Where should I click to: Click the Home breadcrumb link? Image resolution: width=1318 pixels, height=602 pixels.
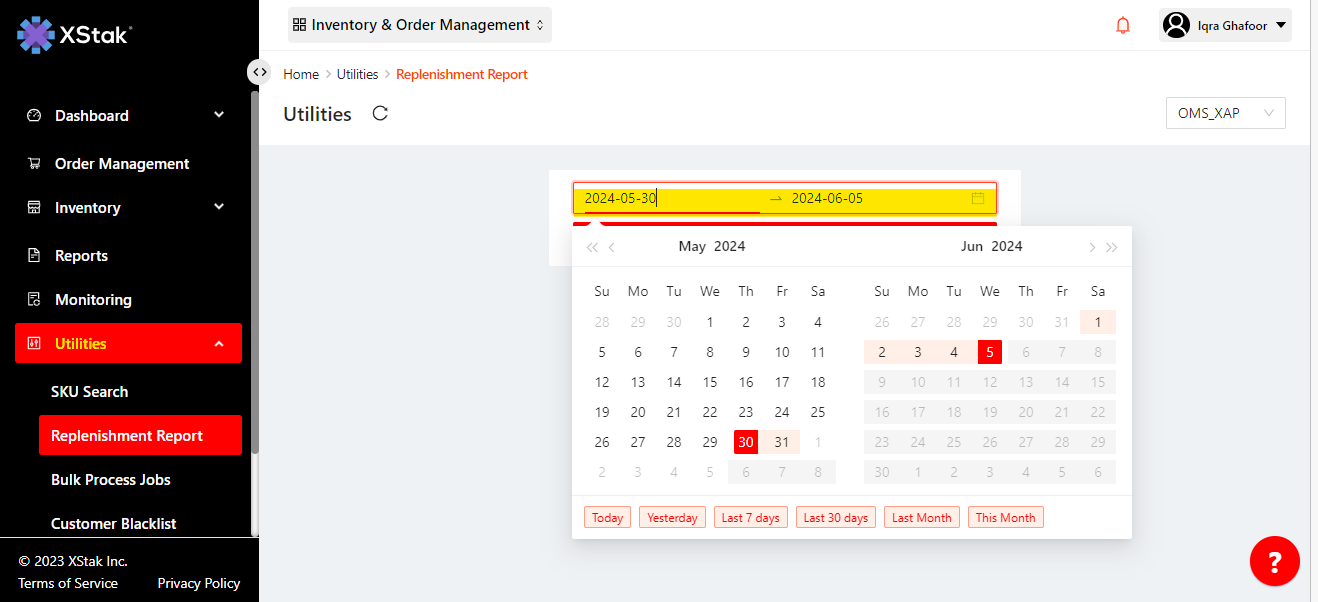click(301, 75)
